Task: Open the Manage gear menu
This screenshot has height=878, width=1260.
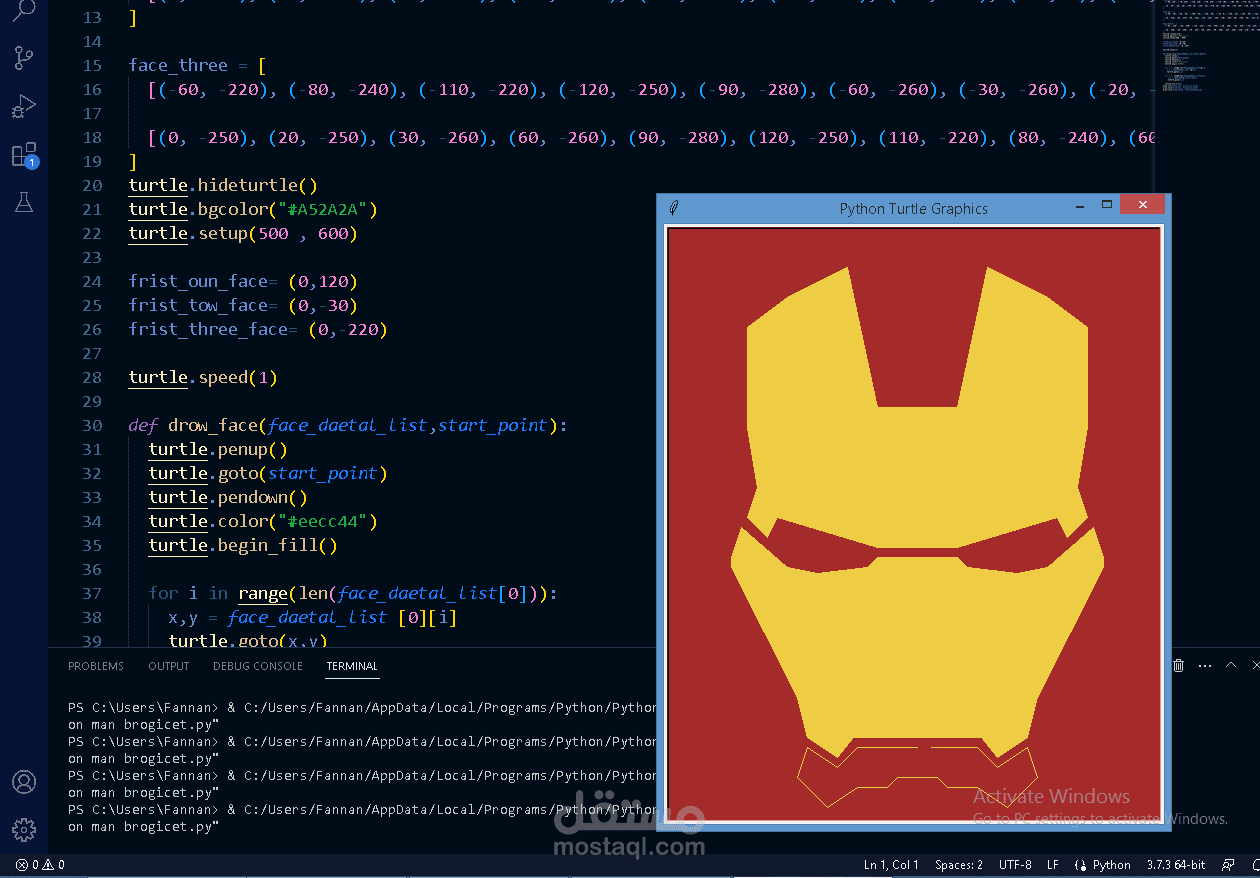Action: (x=24, y=830)
